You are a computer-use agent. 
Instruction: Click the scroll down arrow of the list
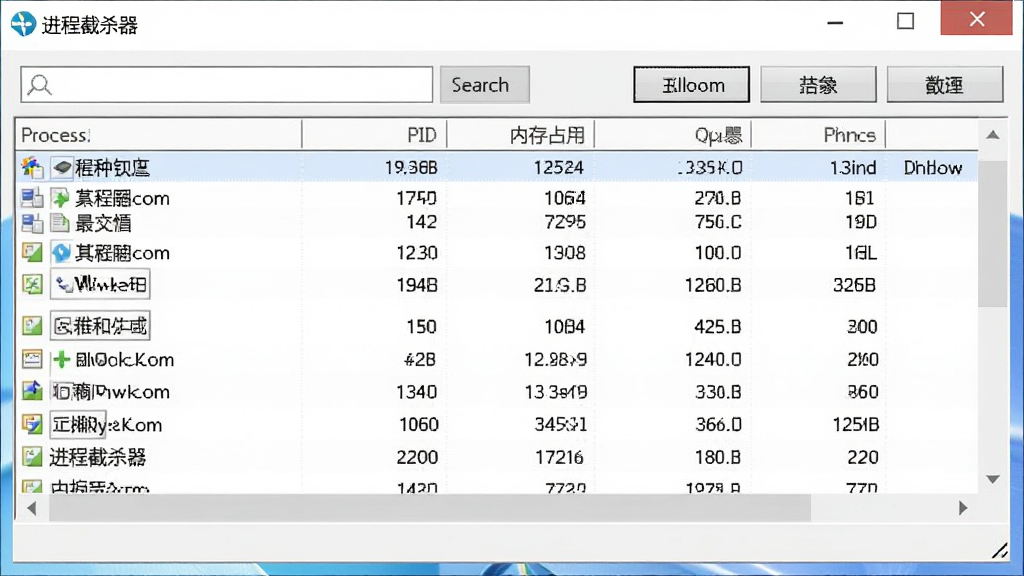click(x=993, y=479)
